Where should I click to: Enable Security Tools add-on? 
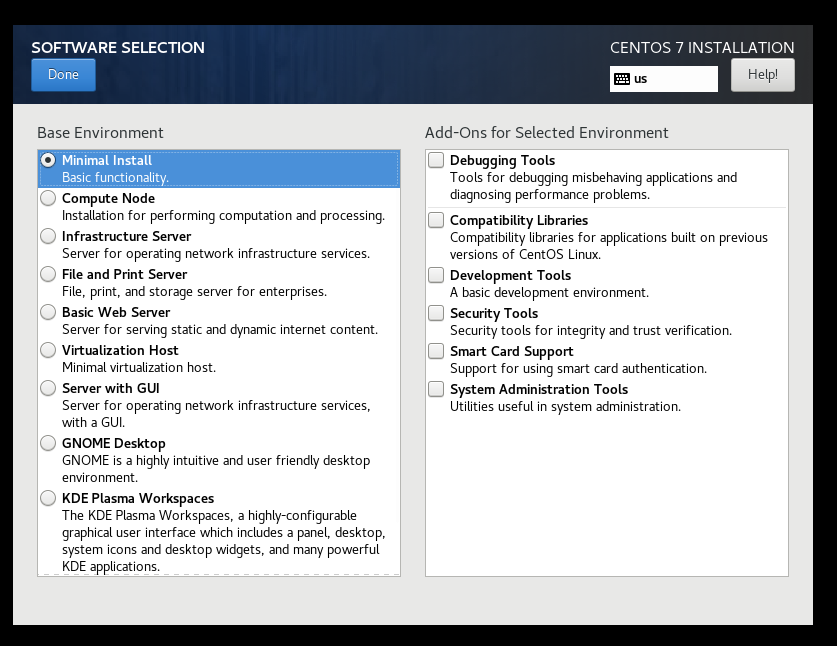pyautogui.click(x=436, y=313)
